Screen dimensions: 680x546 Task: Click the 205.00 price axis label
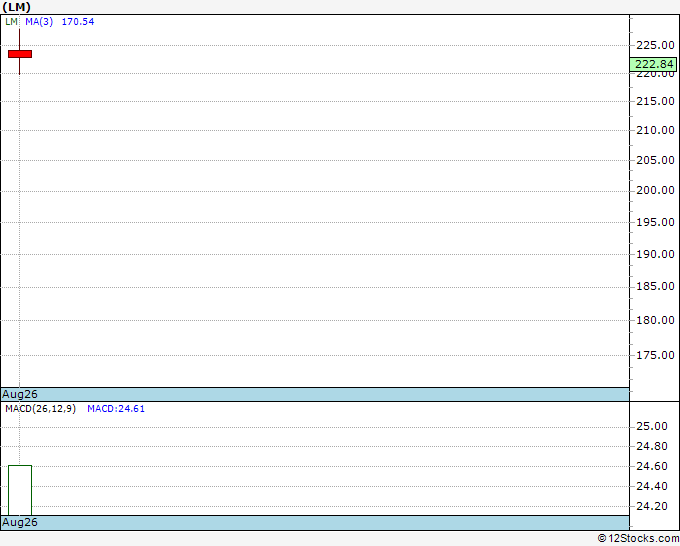(x=655, y=160)
